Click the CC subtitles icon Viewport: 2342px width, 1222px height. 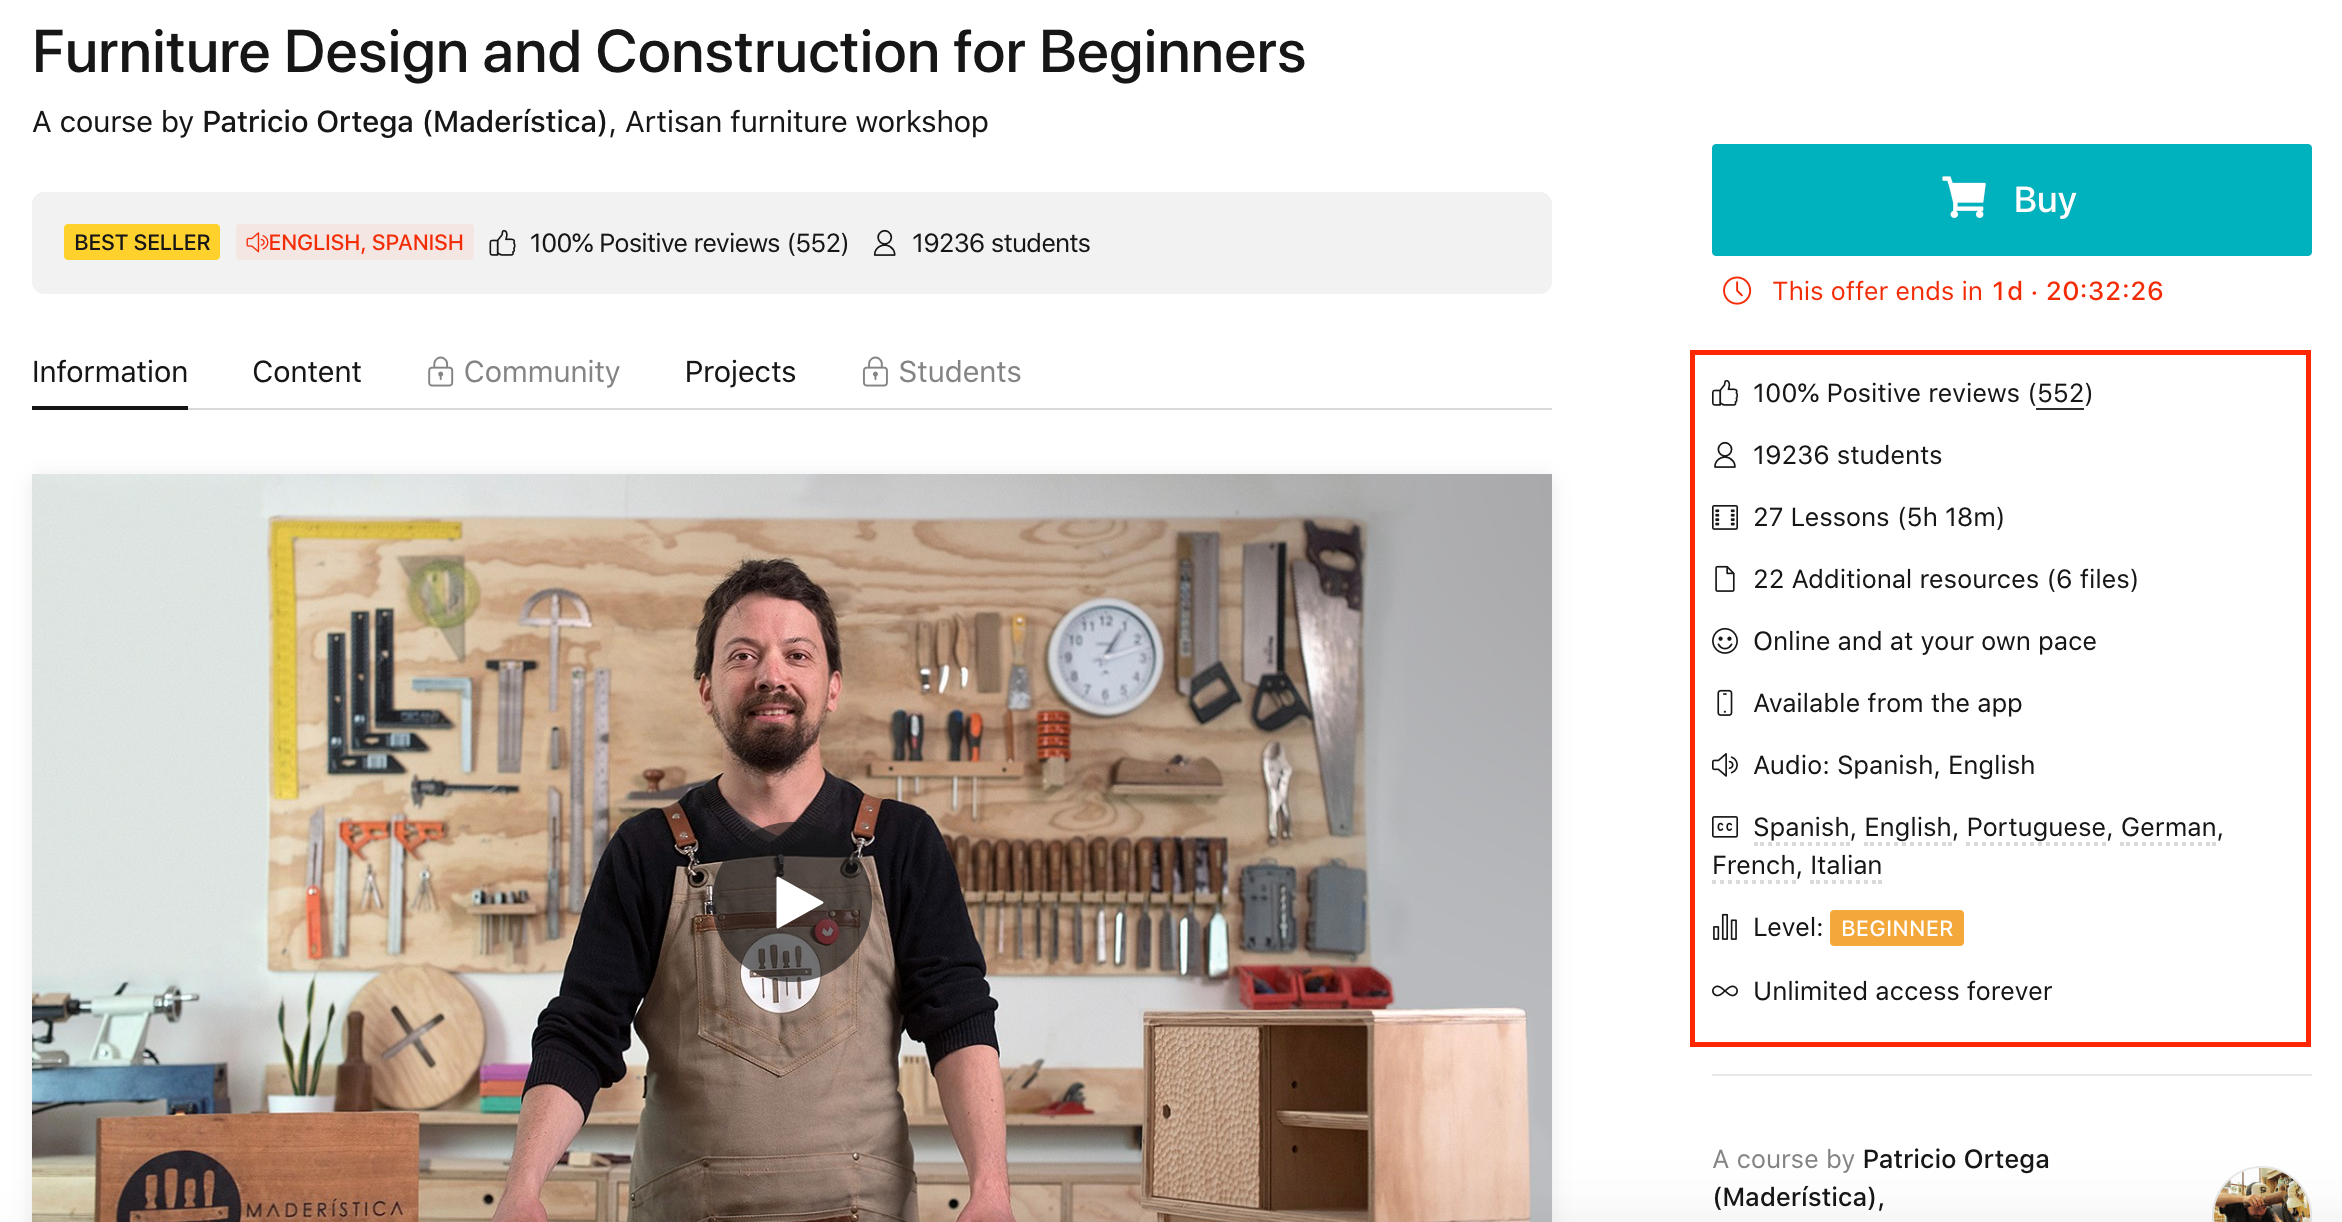point(1725,827)
